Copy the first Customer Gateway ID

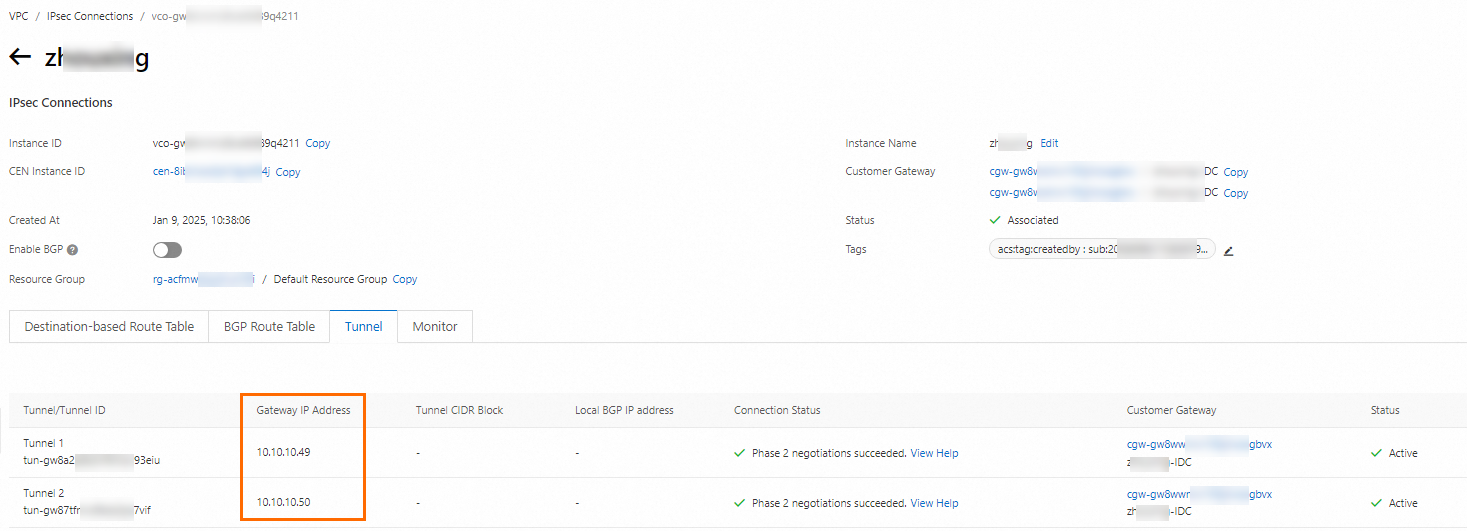click(1235, 172)
